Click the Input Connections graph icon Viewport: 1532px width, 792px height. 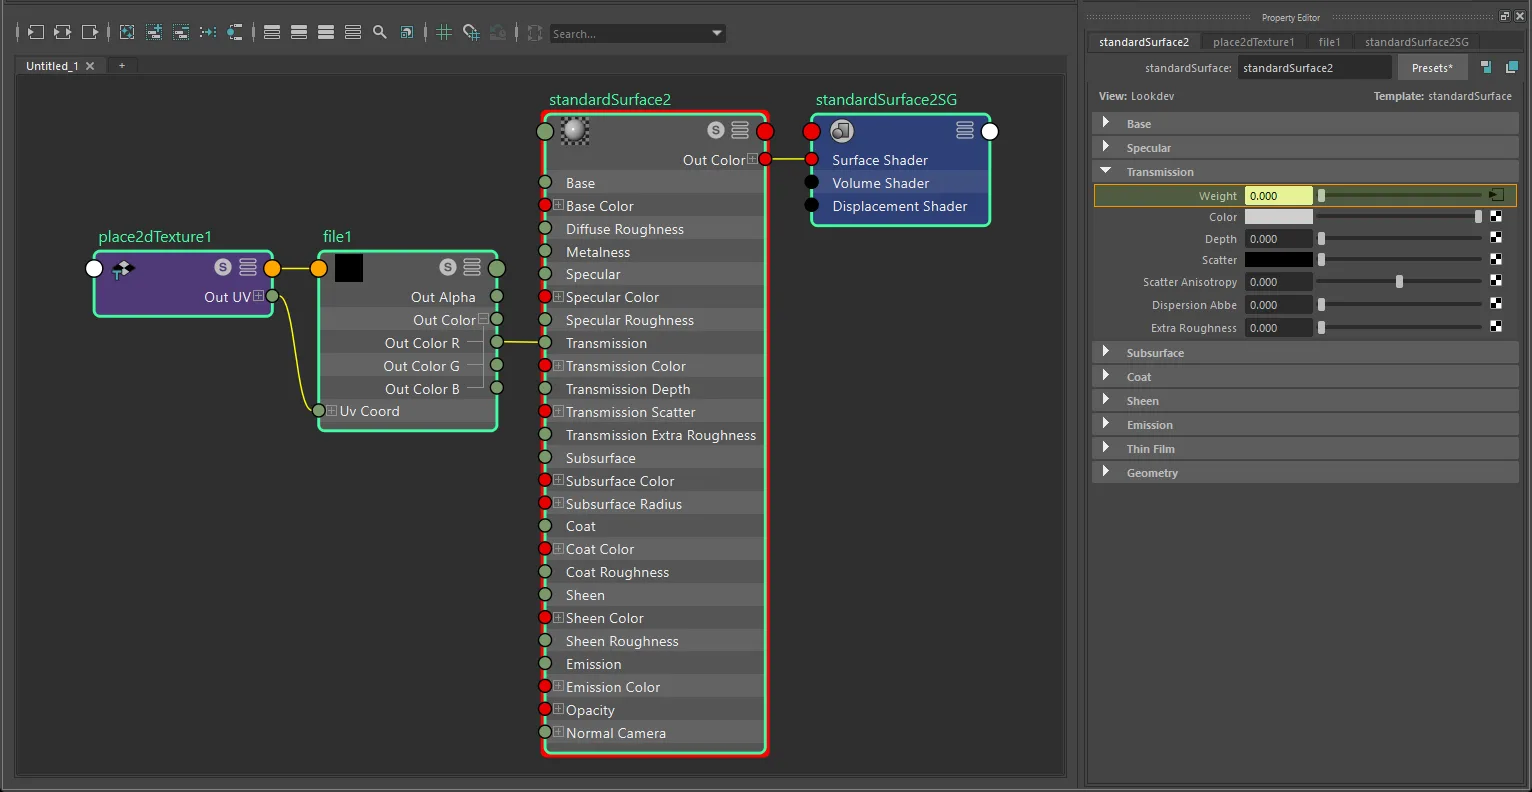pos(36,33)
